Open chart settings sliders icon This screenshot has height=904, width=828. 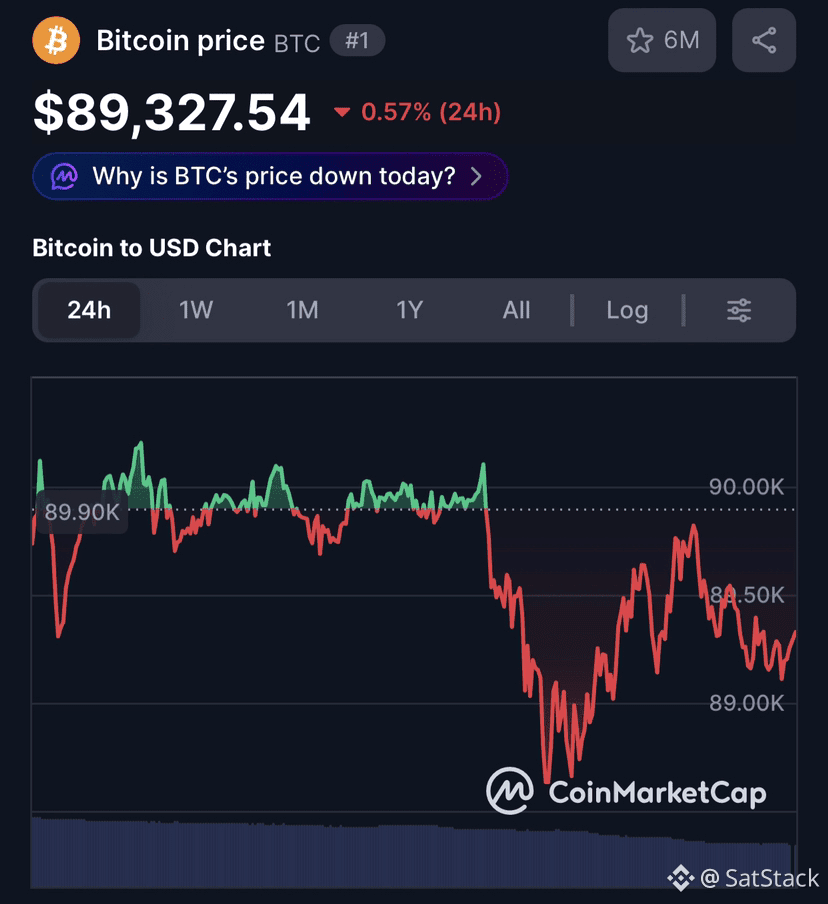pos(739,310)
